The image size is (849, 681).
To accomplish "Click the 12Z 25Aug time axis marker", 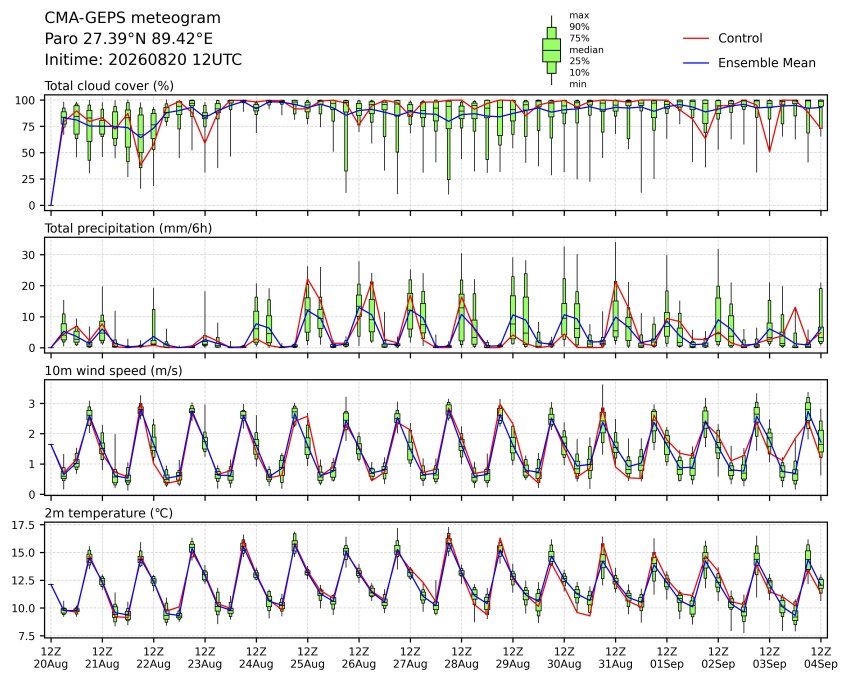I will click(308, 658).
